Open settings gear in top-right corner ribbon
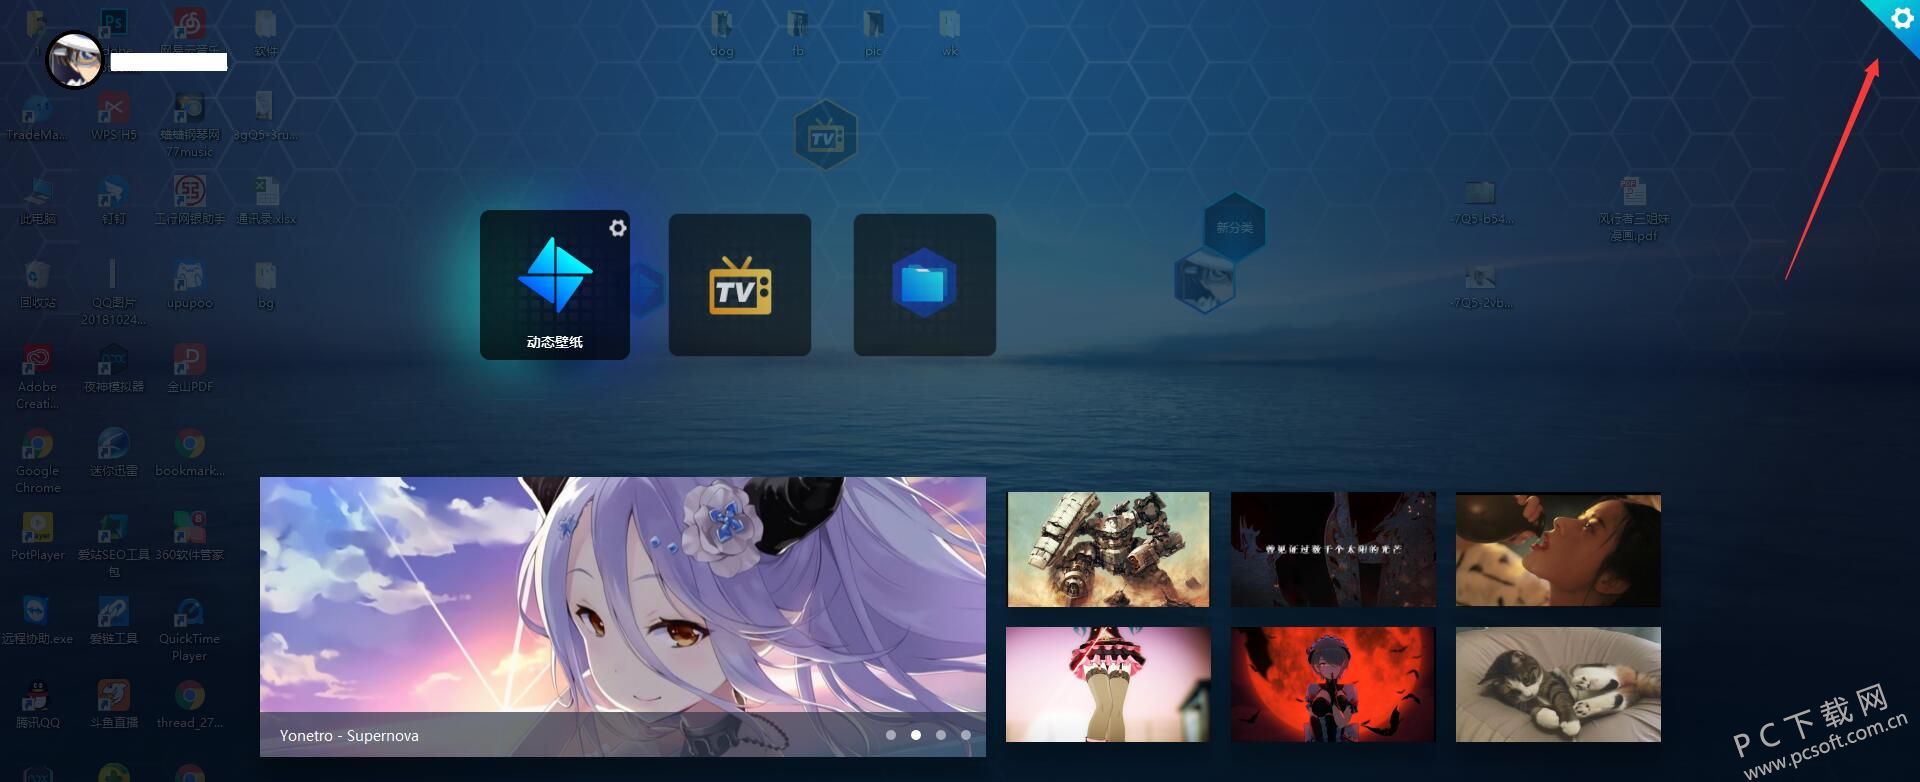 point(1901,19)
